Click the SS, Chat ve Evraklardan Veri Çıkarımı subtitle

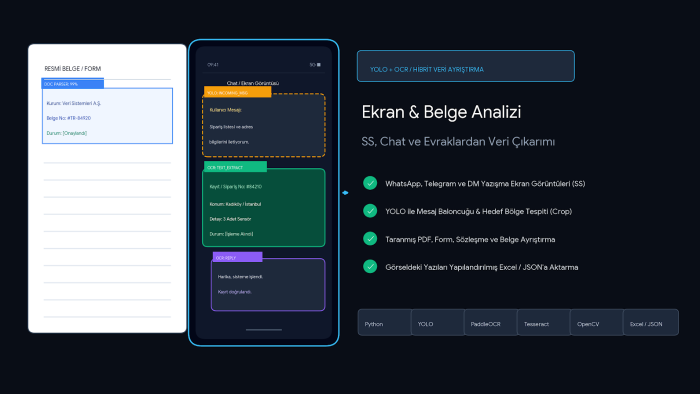458,142
